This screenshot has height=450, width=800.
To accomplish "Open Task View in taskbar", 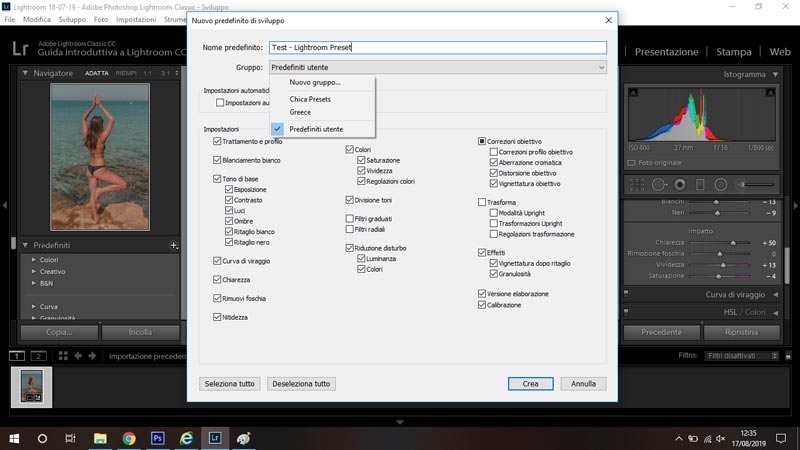I will 70,438.
